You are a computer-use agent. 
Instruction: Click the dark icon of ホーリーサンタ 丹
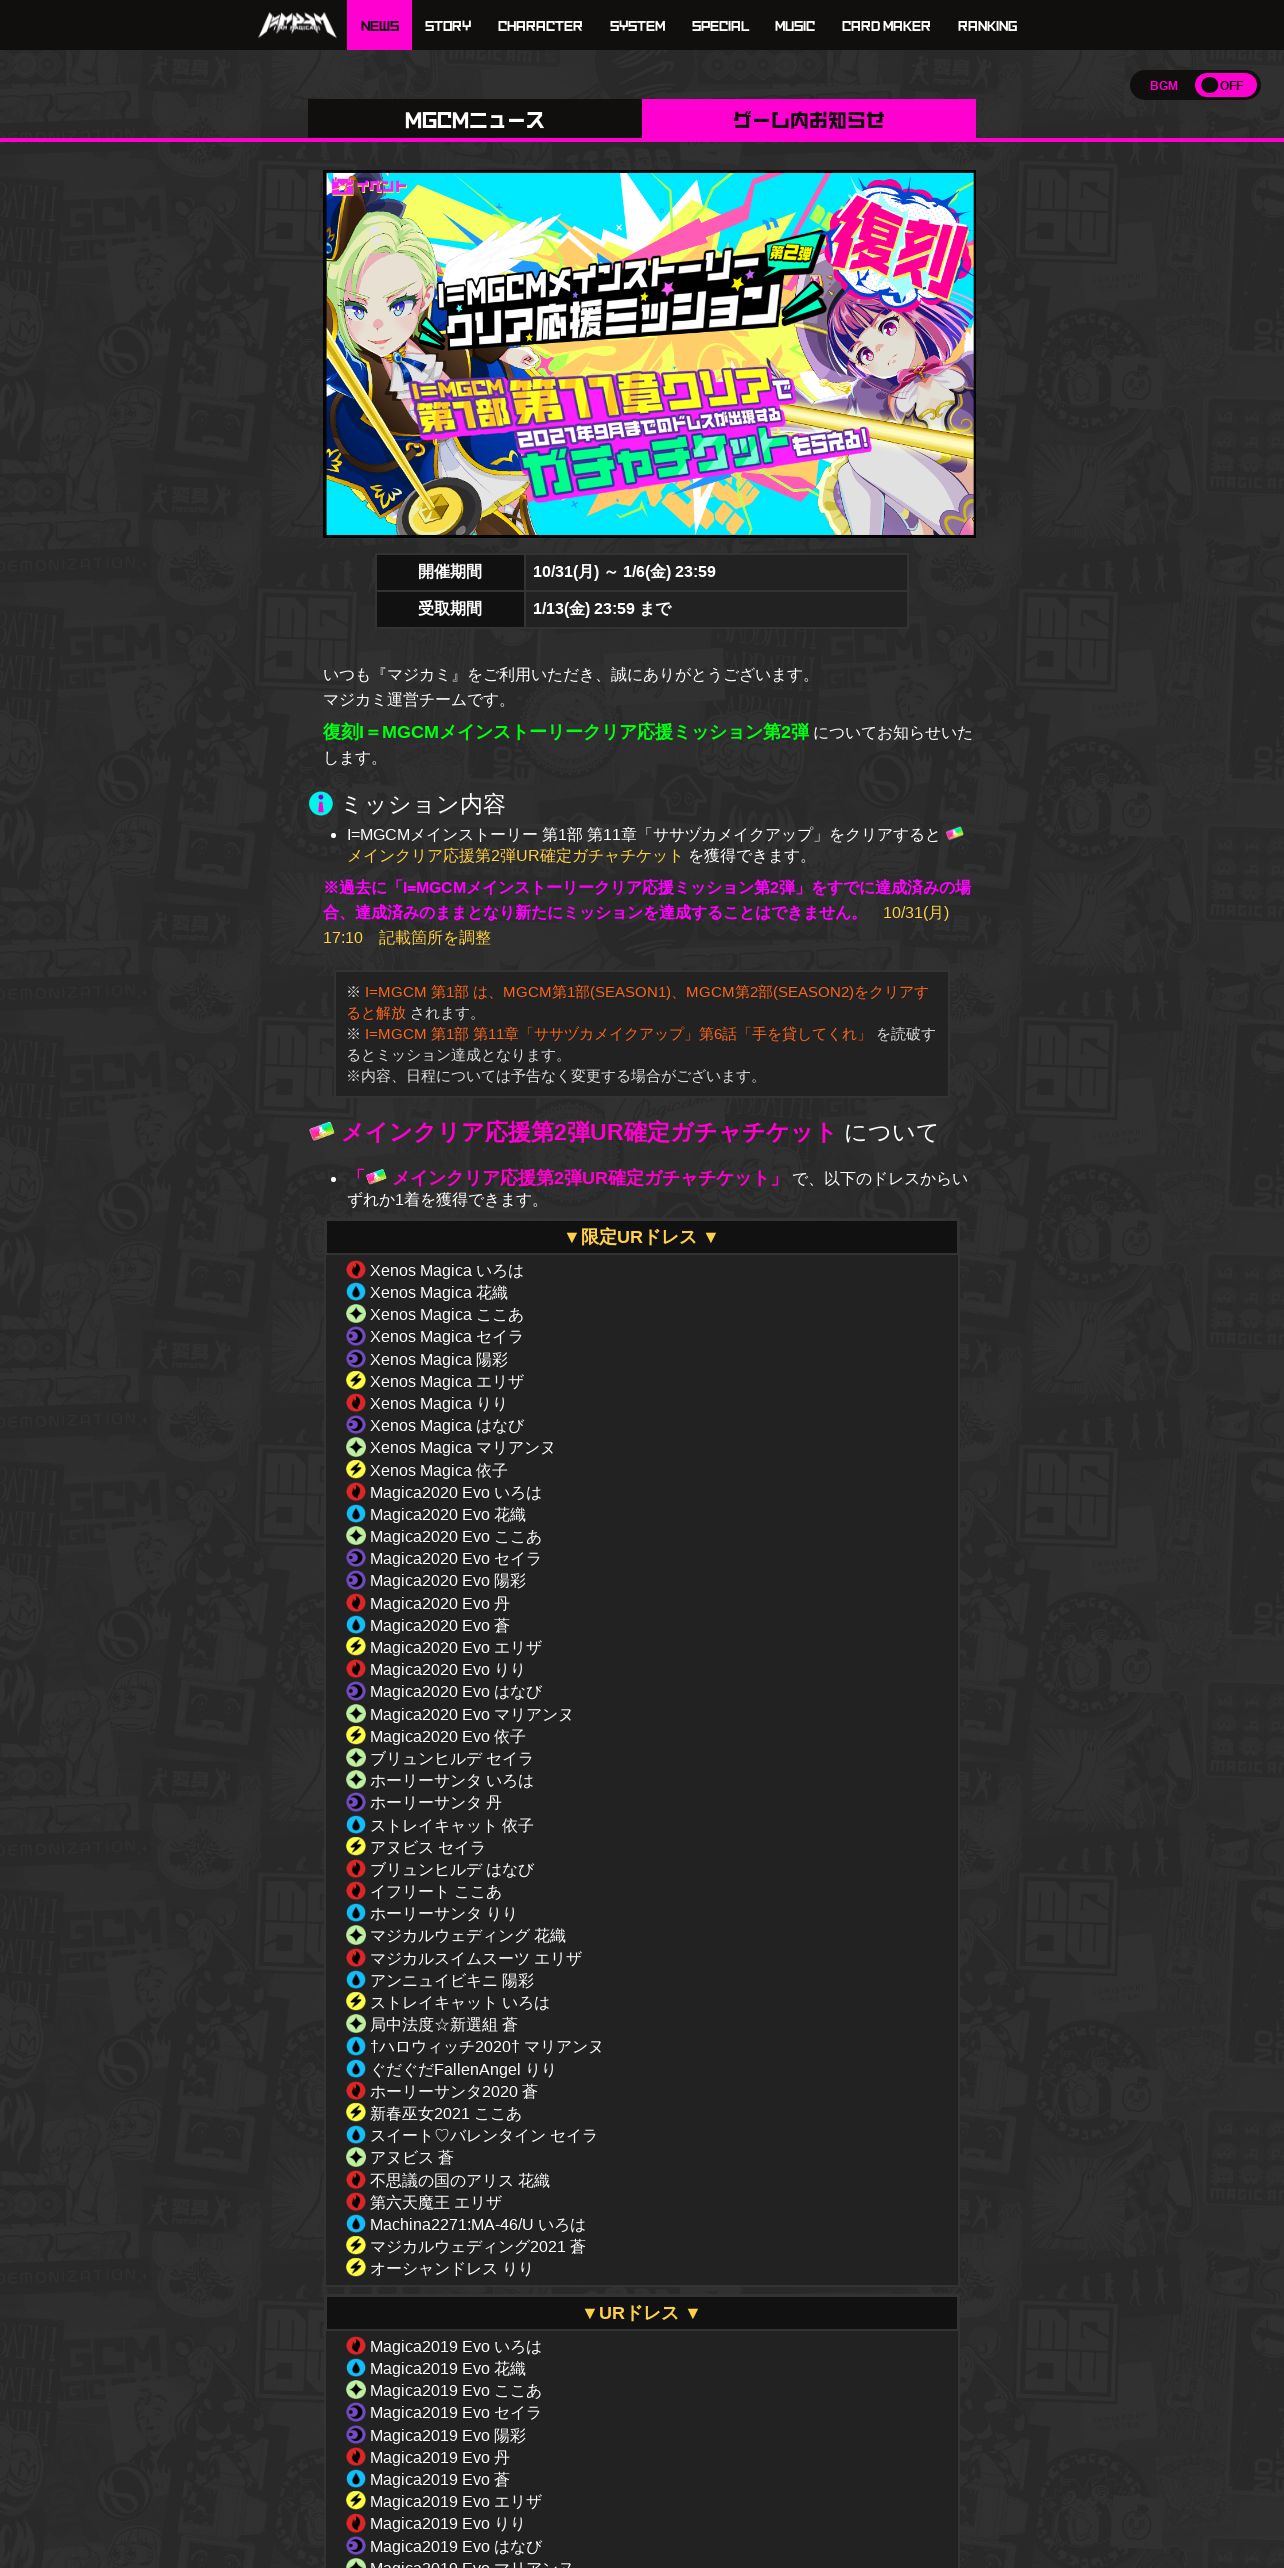tap(355, 1801)
